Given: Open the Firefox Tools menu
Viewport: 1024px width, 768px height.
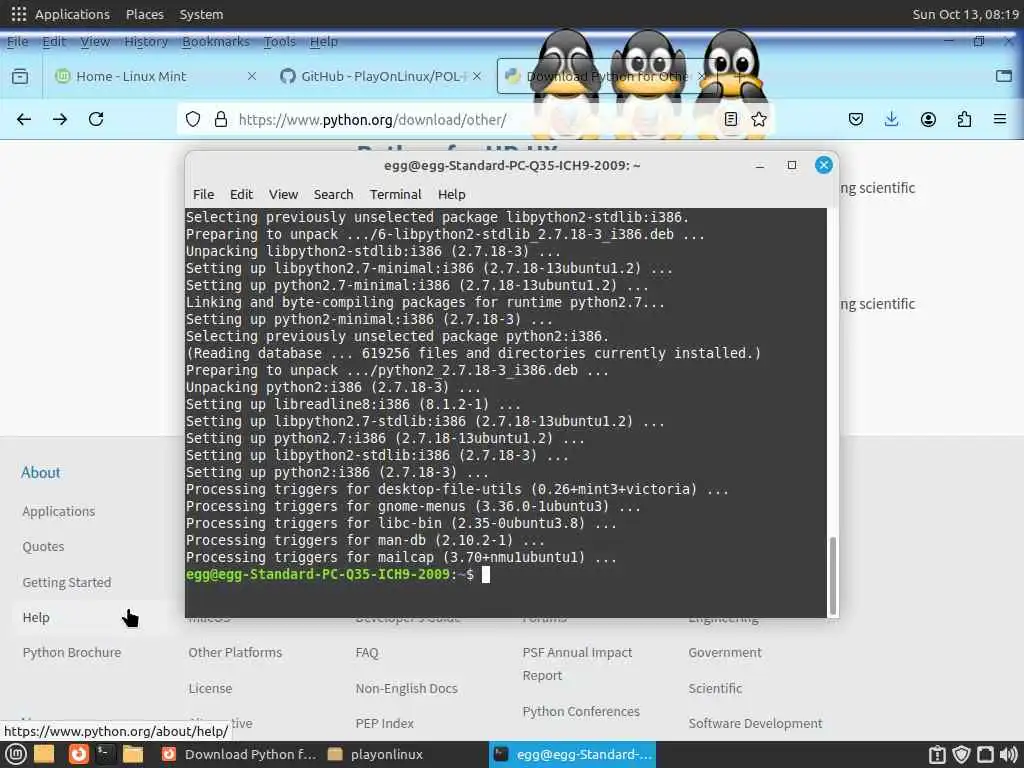Looking at the screenshot, I should pos(280,42).
